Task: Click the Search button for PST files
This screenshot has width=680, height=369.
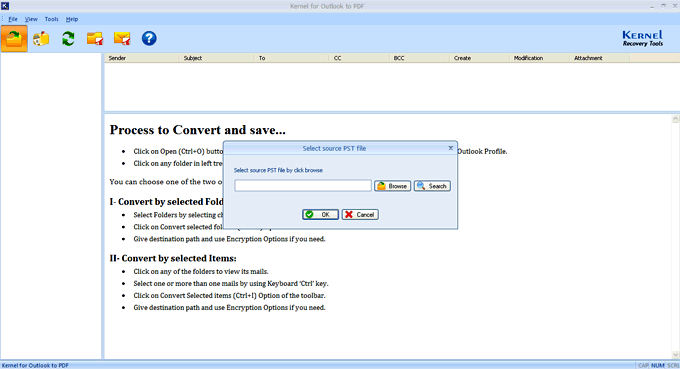Action: [432, 186]
